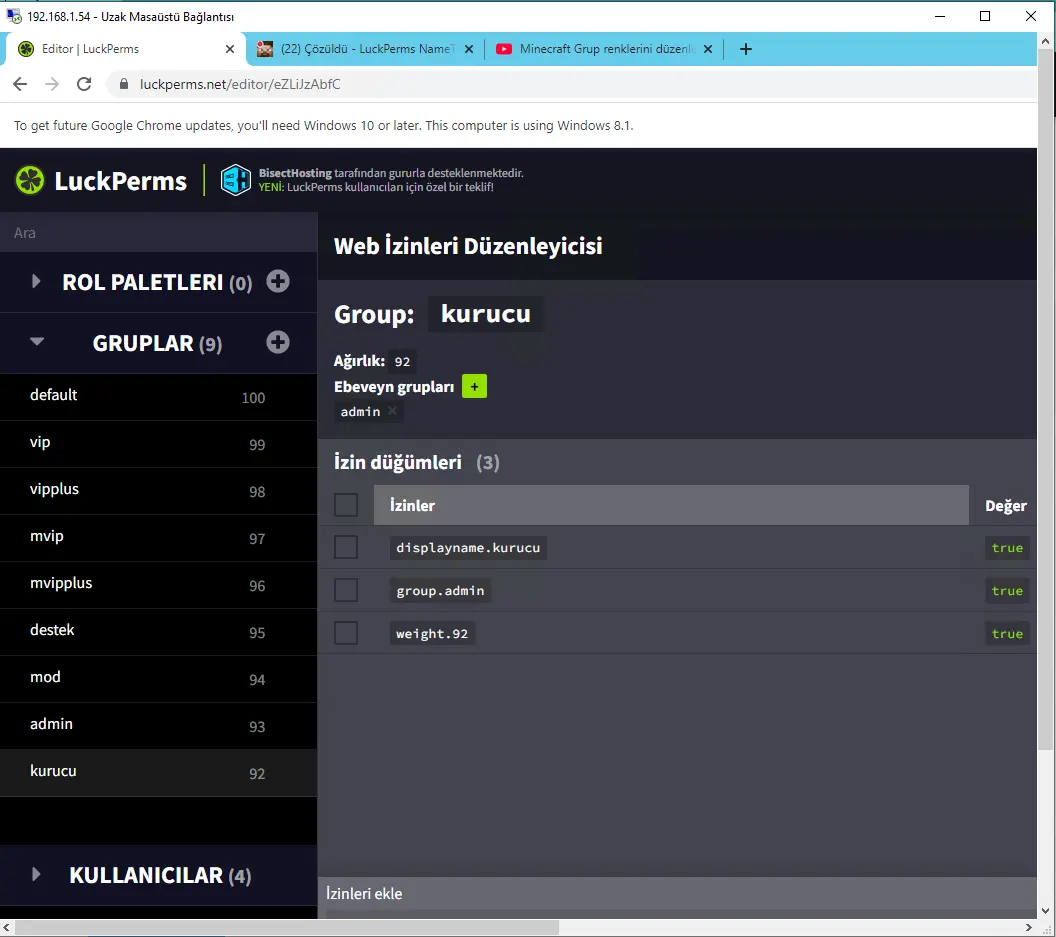Screen dimensions: 1056x937
Task: Select the default group
Action: click(x=158, y=397)
